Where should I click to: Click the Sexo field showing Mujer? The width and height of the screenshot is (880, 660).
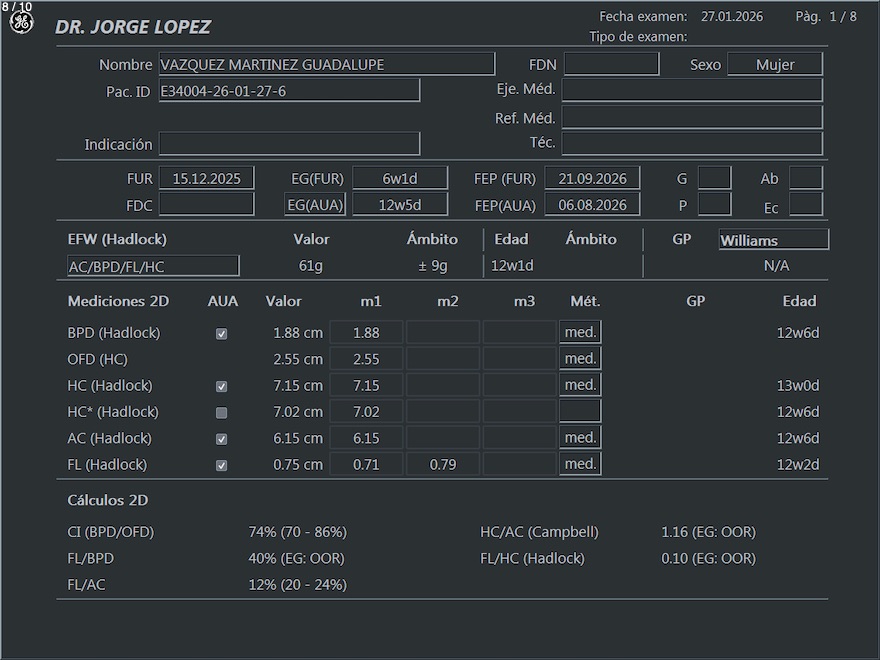pyautogui.click(x=774, y=65)
